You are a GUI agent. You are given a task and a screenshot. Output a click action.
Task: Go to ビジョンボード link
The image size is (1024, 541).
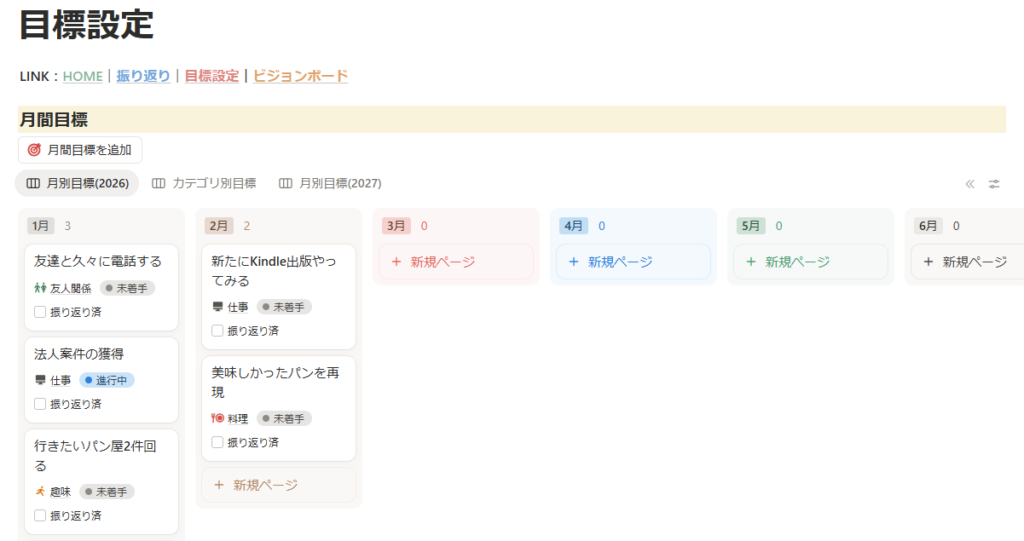coord(300,76)
